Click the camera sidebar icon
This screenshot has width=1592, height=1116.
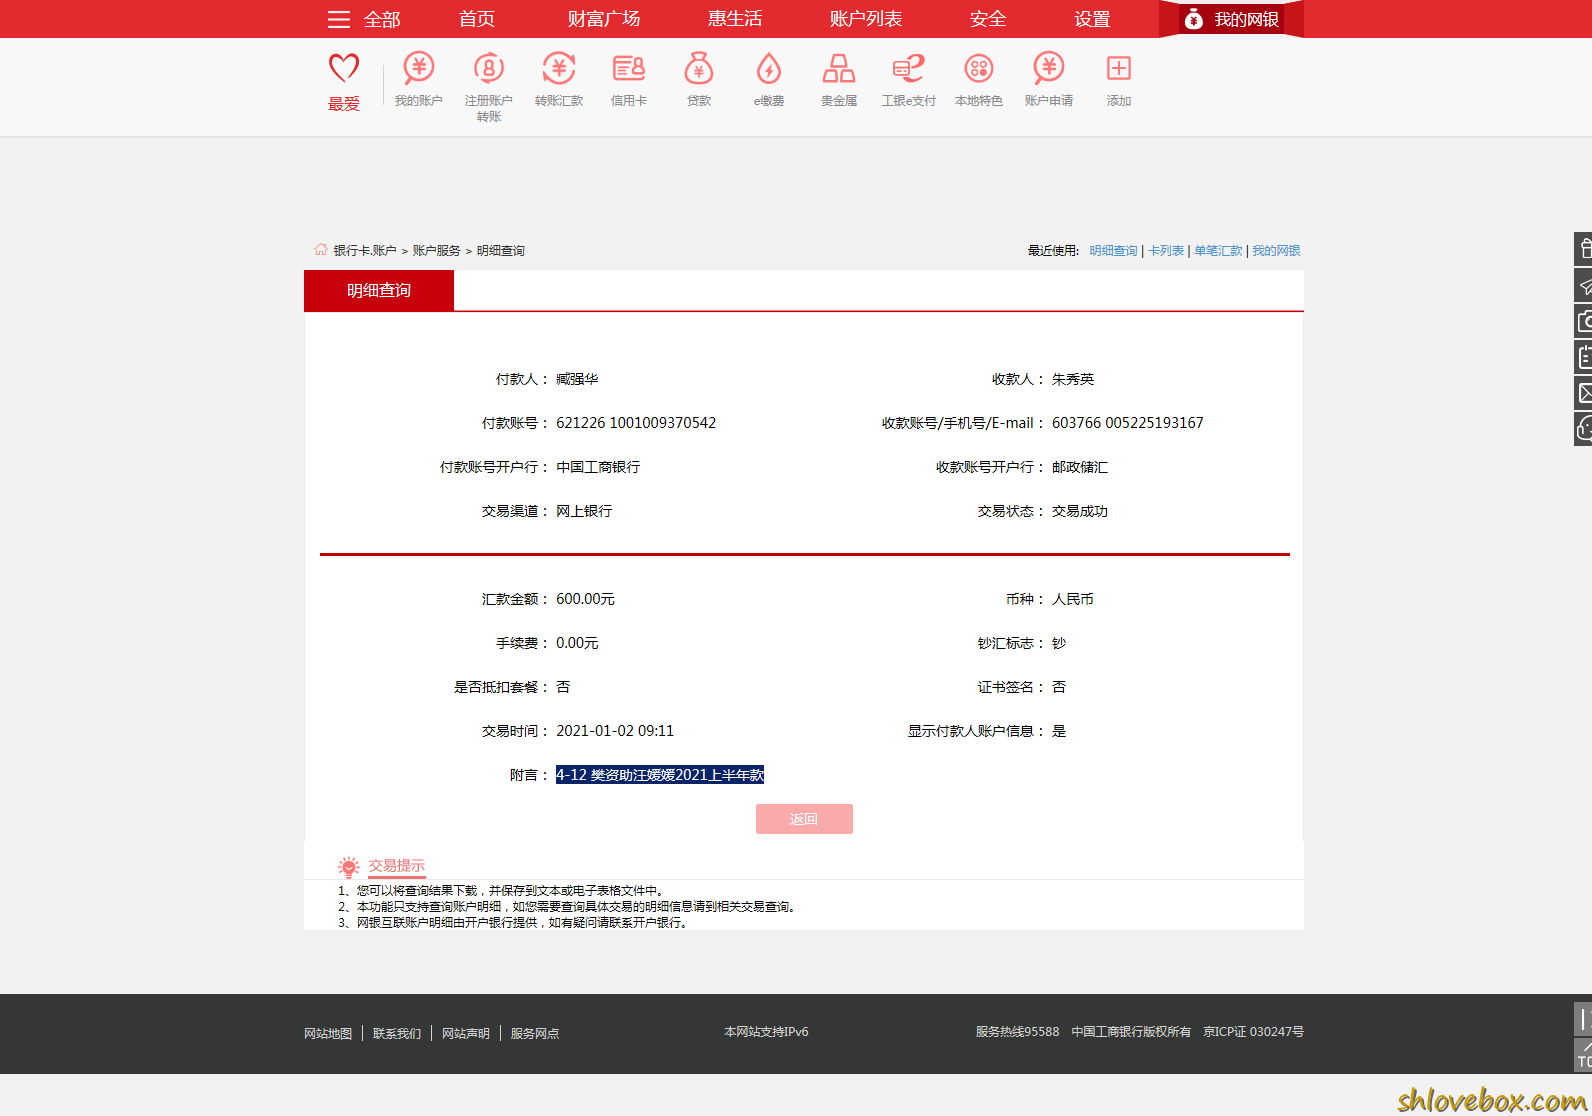[x=1584, y=321]
